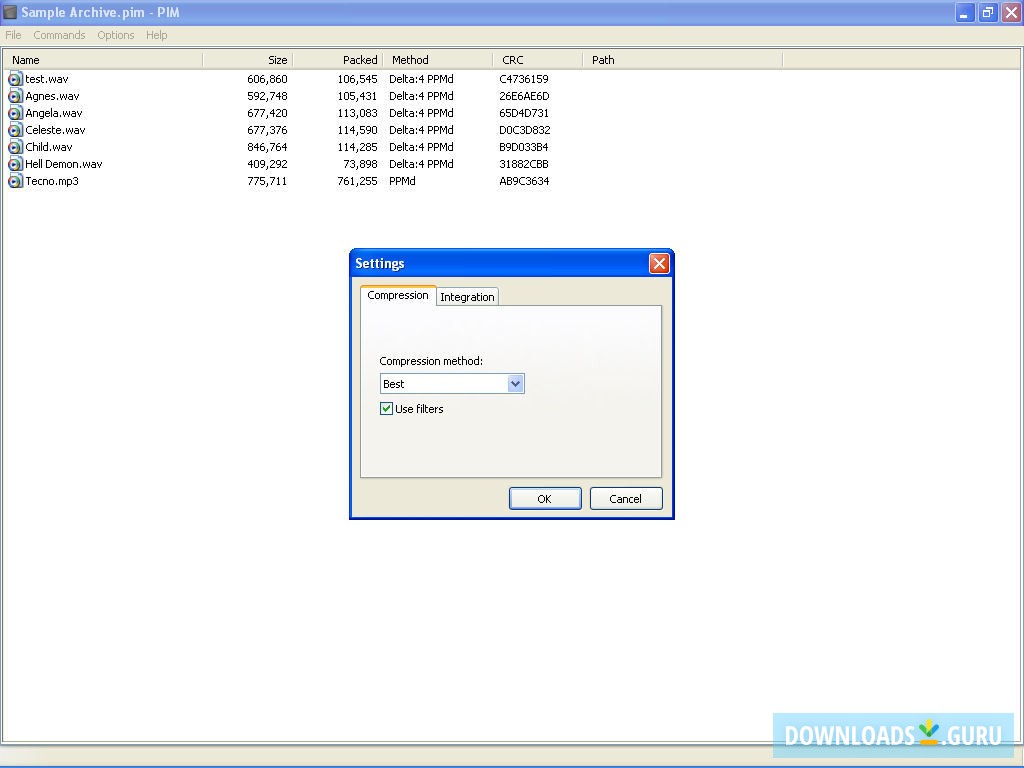Select the Child.wav file name
1024x768 pixels.
point(49,147)
